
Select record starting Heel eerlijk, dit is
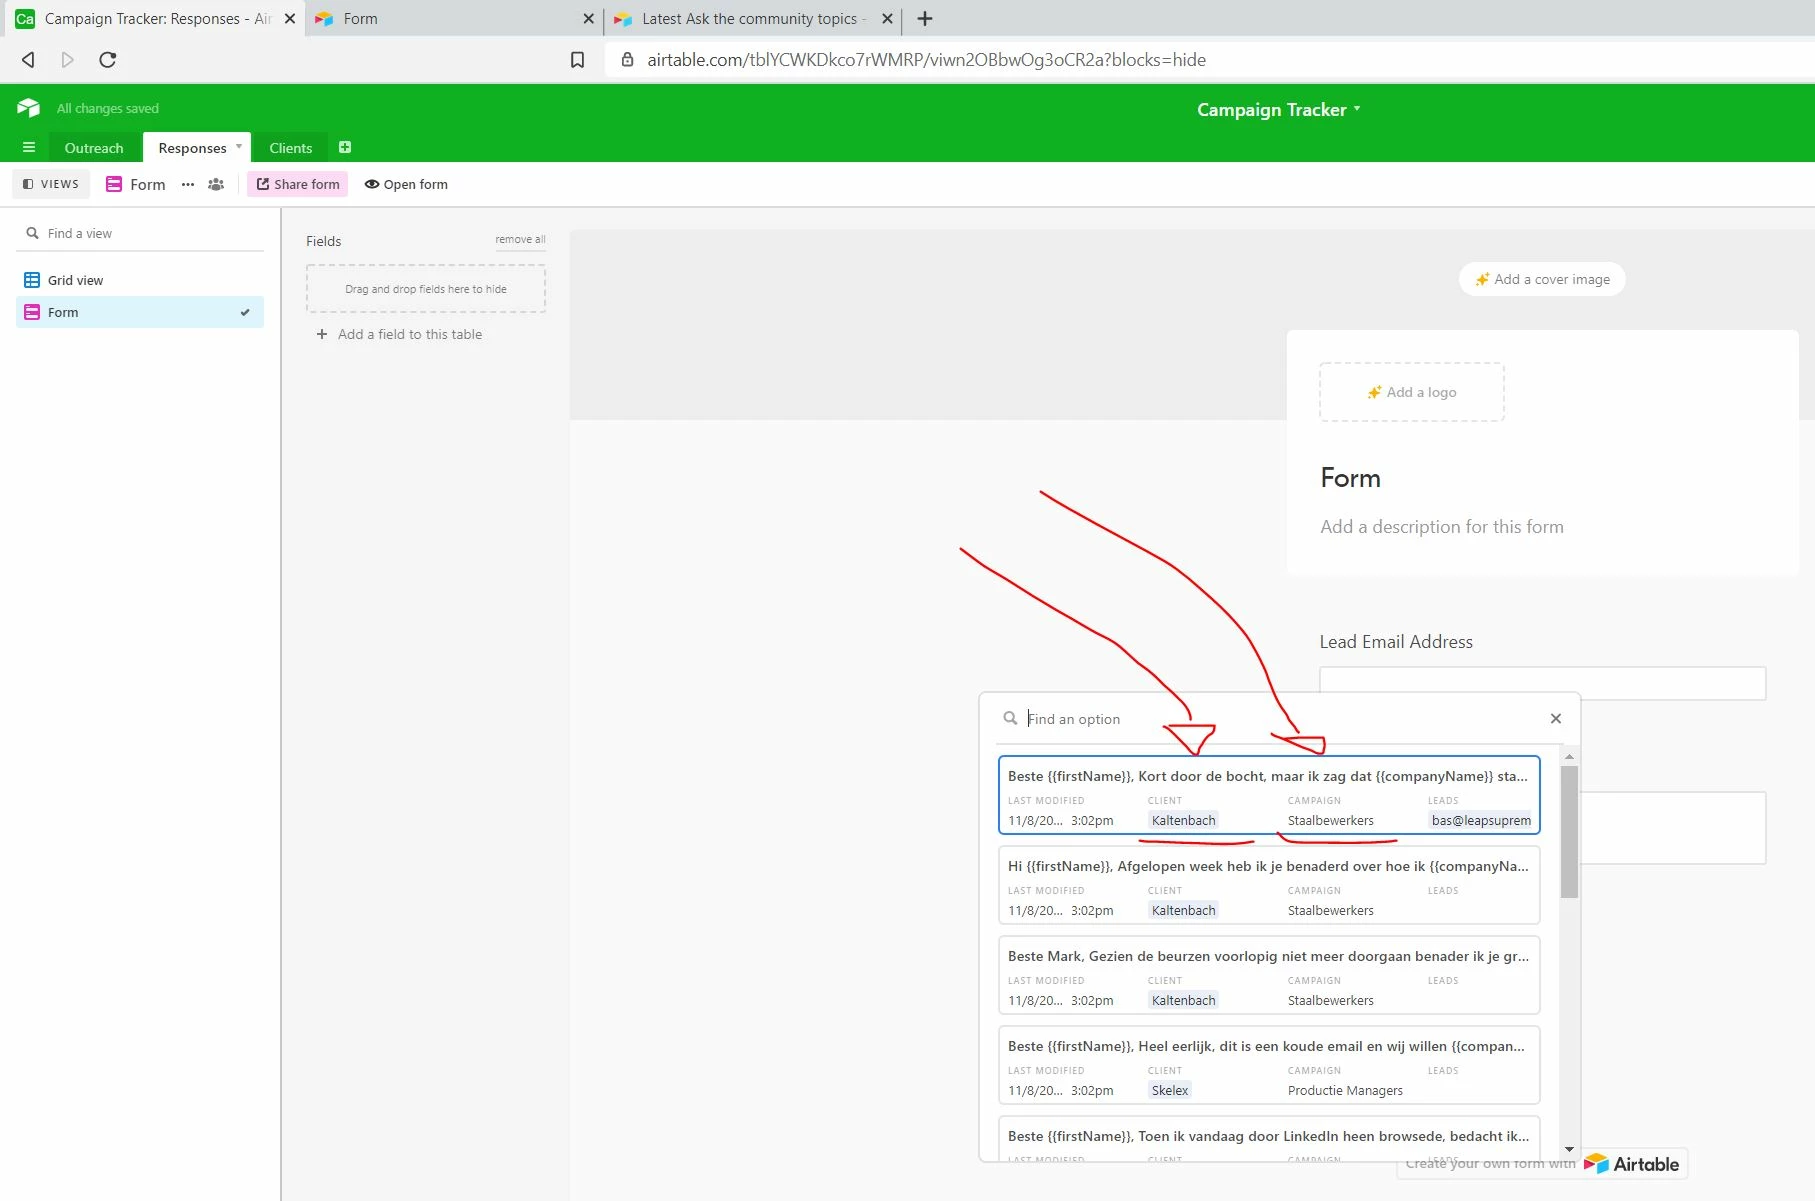pos(1269,1065)
